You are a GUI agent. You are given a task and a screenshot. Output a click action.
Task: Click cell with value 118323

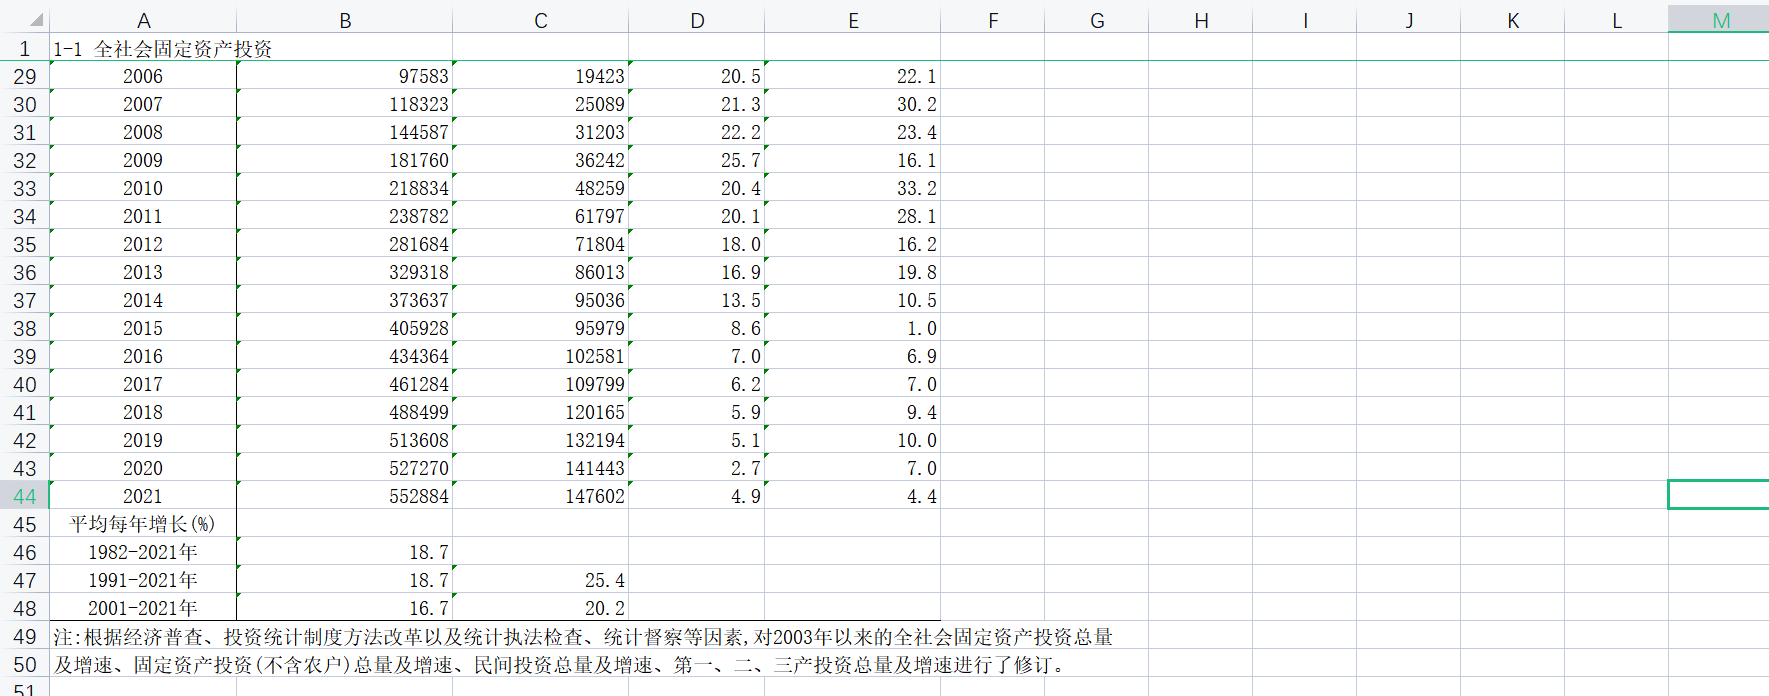point(345,104)
